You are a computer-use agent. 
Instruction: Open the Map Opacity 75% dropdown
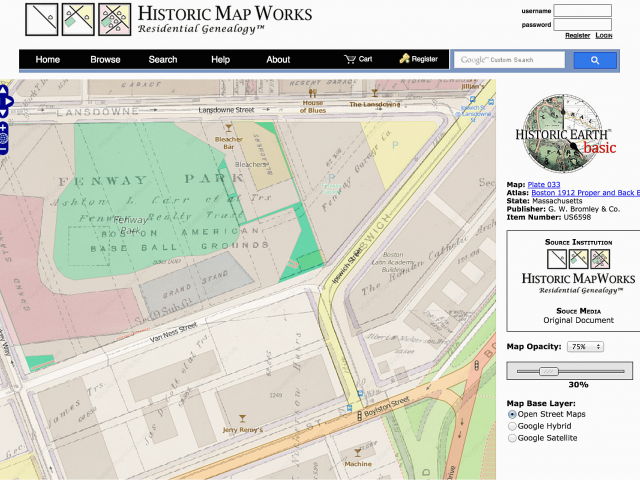585,347
